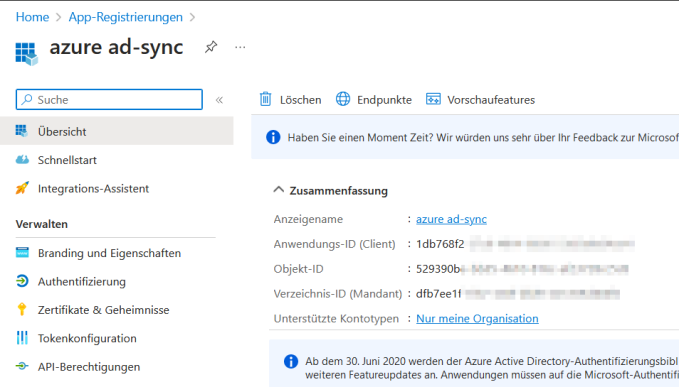Click into the Suche search field
This screenshot has width=679, height=387.
click(x=109, y=100)
